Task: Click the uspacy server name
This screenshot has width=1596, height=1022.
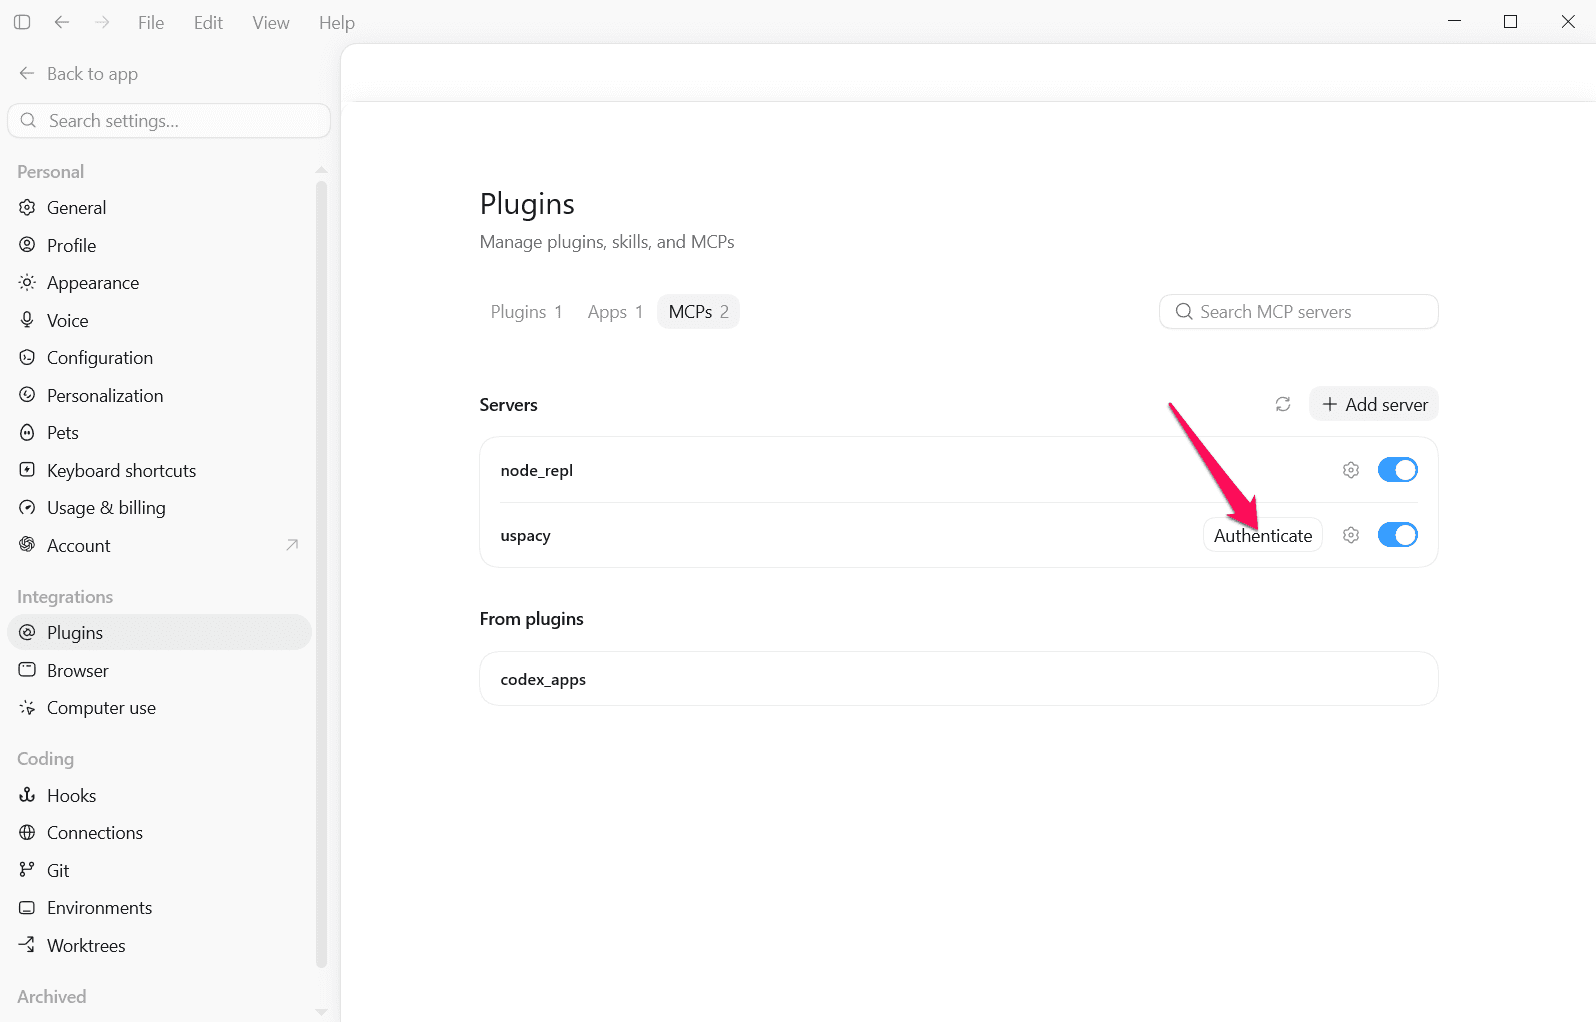Action: [x=526, y=535]
